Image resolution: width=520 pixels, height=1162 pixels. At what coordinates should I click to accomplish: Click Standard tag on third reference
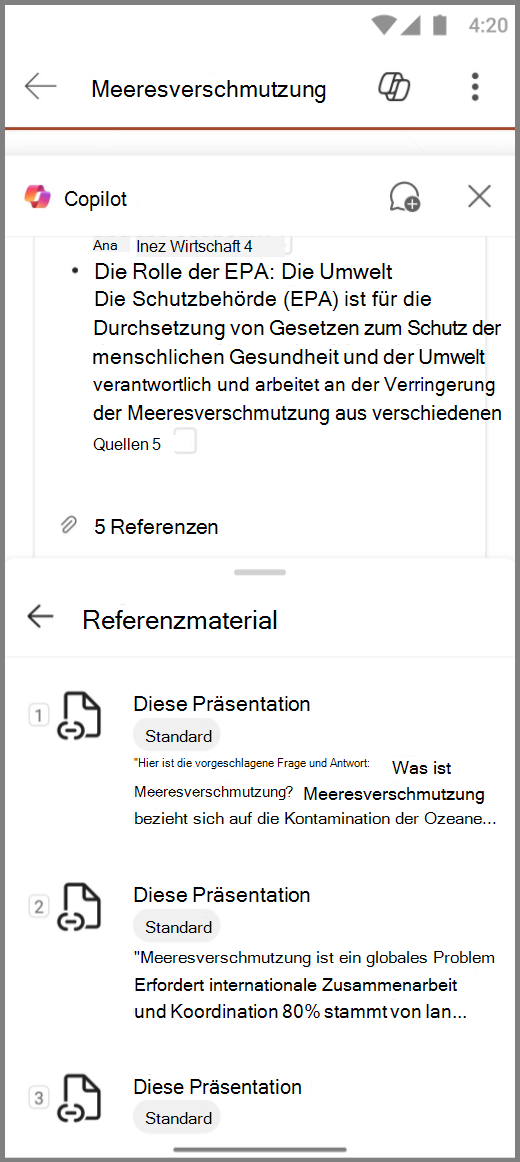coord(178,1118)
